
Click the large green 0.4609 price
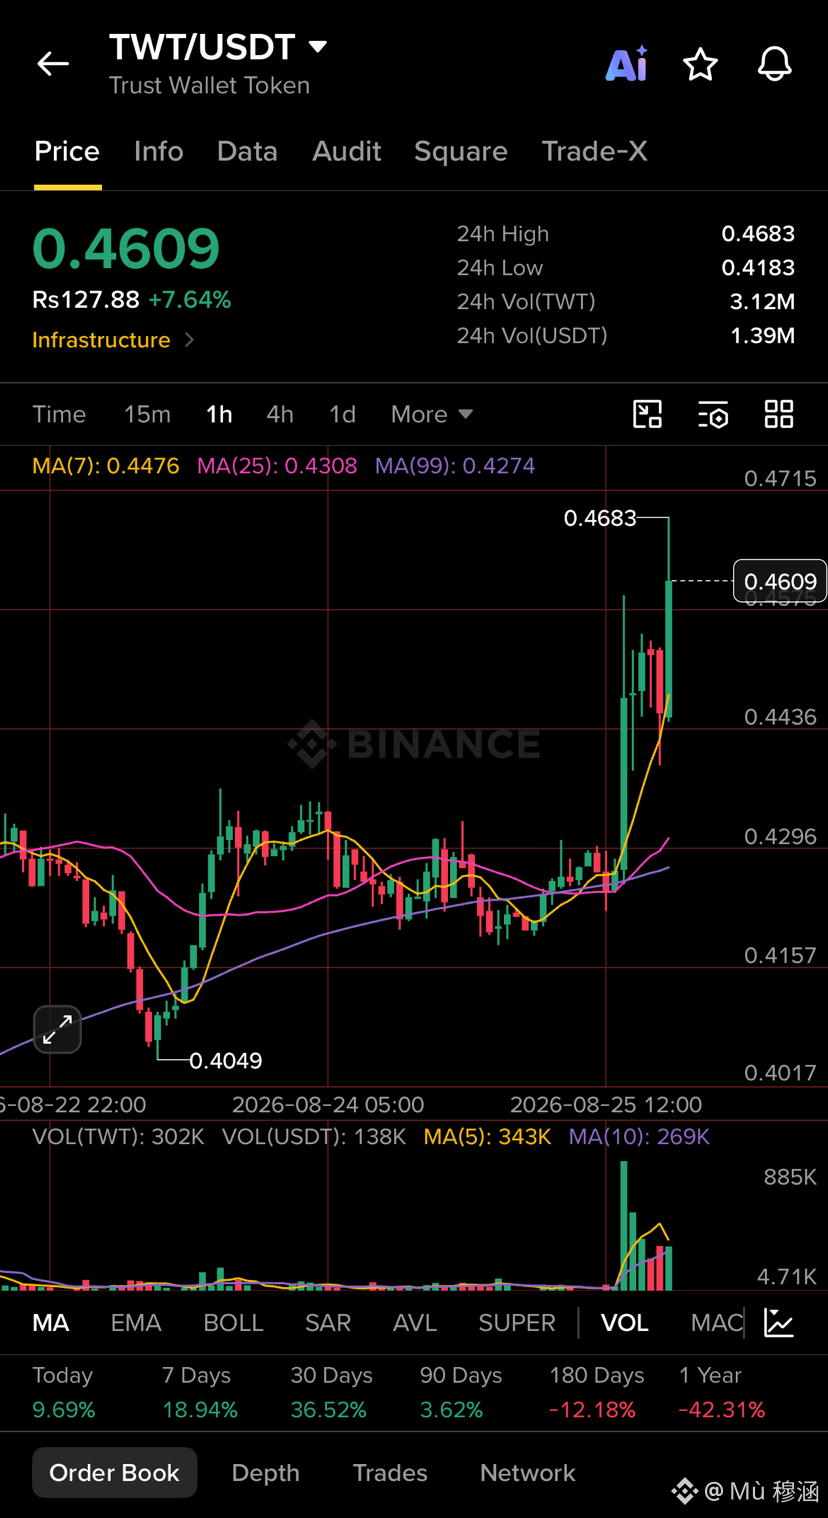[126, 248]
